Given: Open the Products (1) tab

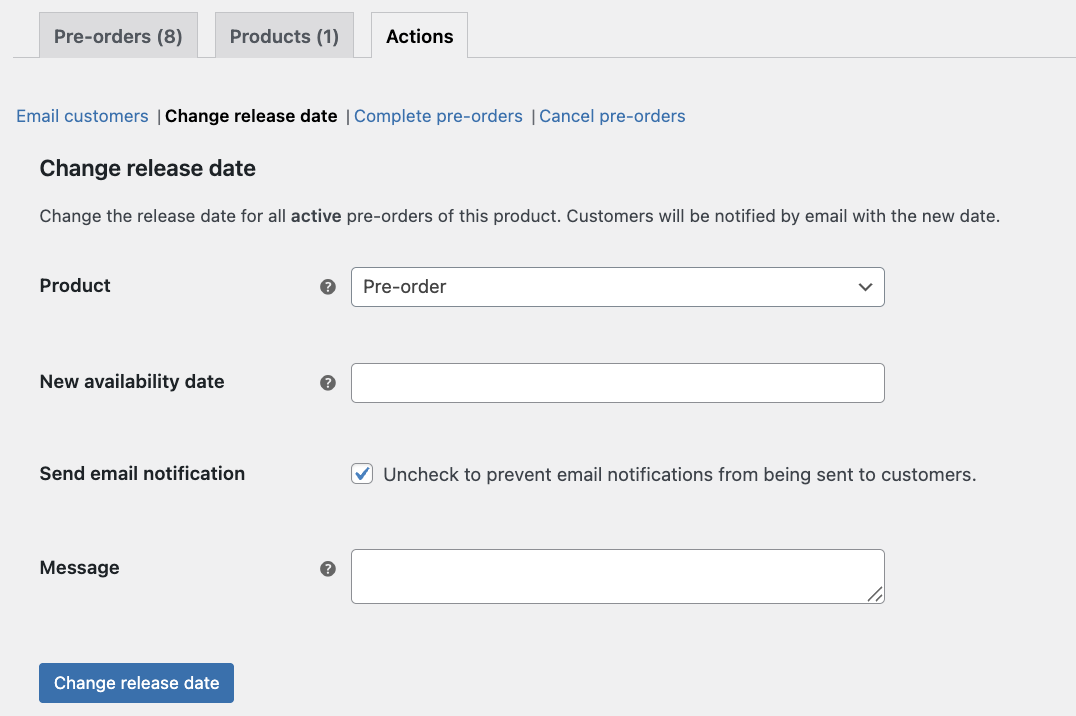Looking at the screenshot, I should (284, 36).
